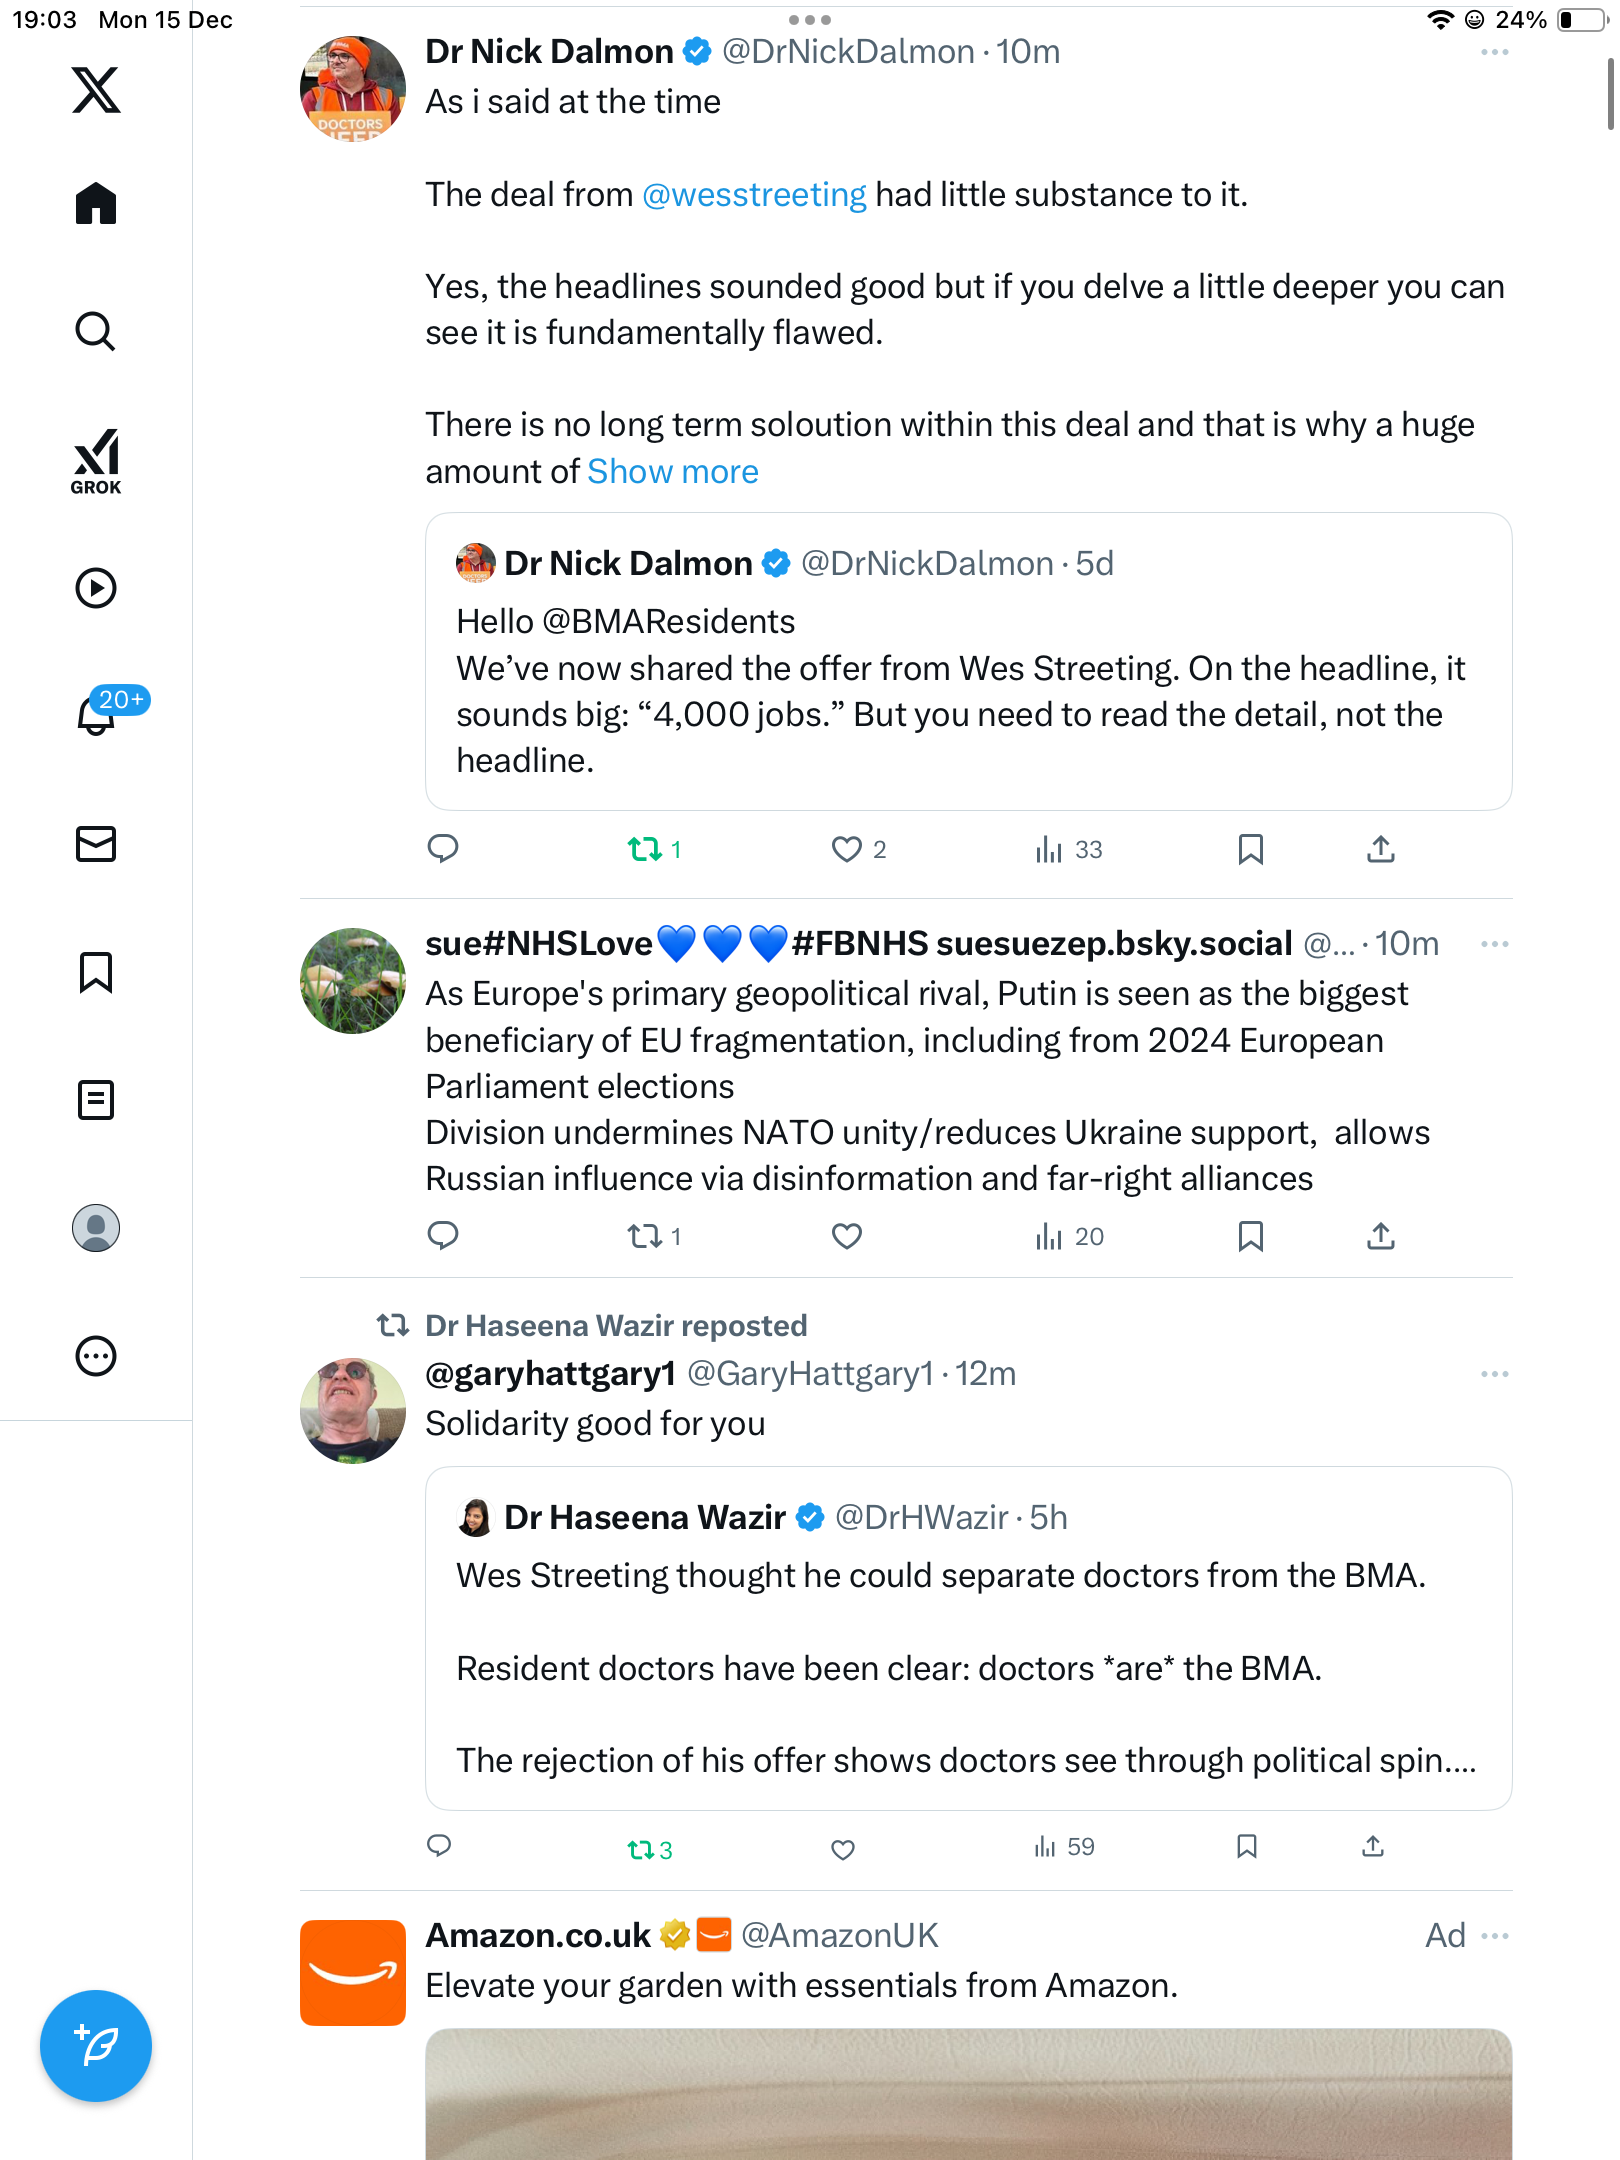Expand Dr Nick Dalmon's post with Show more
Screen dimensions: 1620x2160
tap(672, 472)
